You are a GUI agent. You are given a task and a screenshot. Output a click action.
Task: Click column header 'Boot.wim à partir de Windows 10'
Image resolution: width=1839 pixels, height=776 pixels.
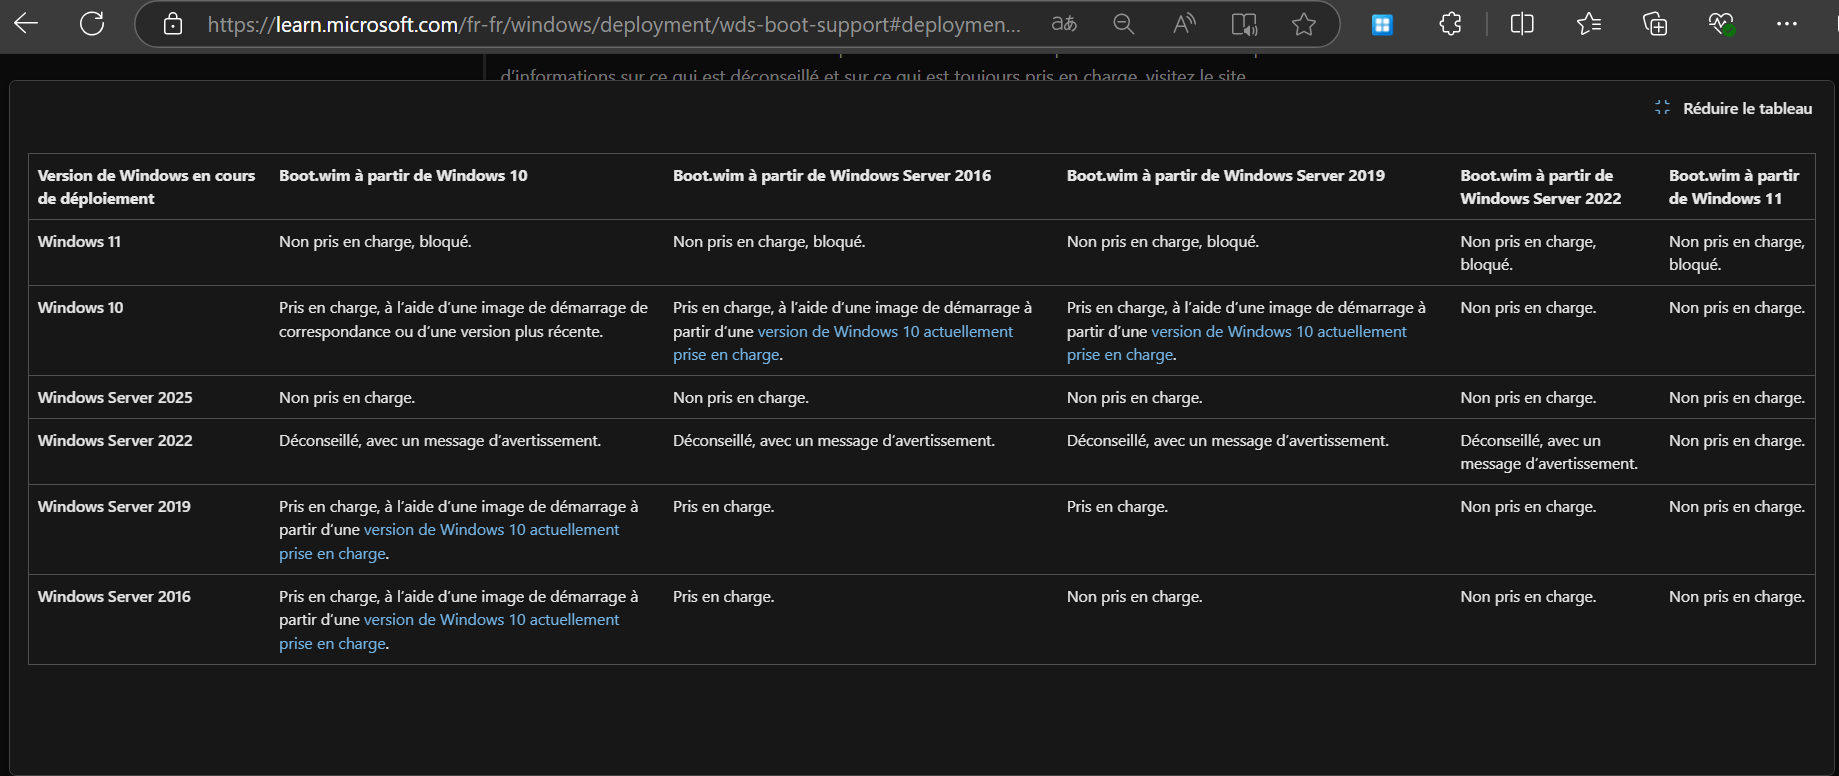coord(403,175)
